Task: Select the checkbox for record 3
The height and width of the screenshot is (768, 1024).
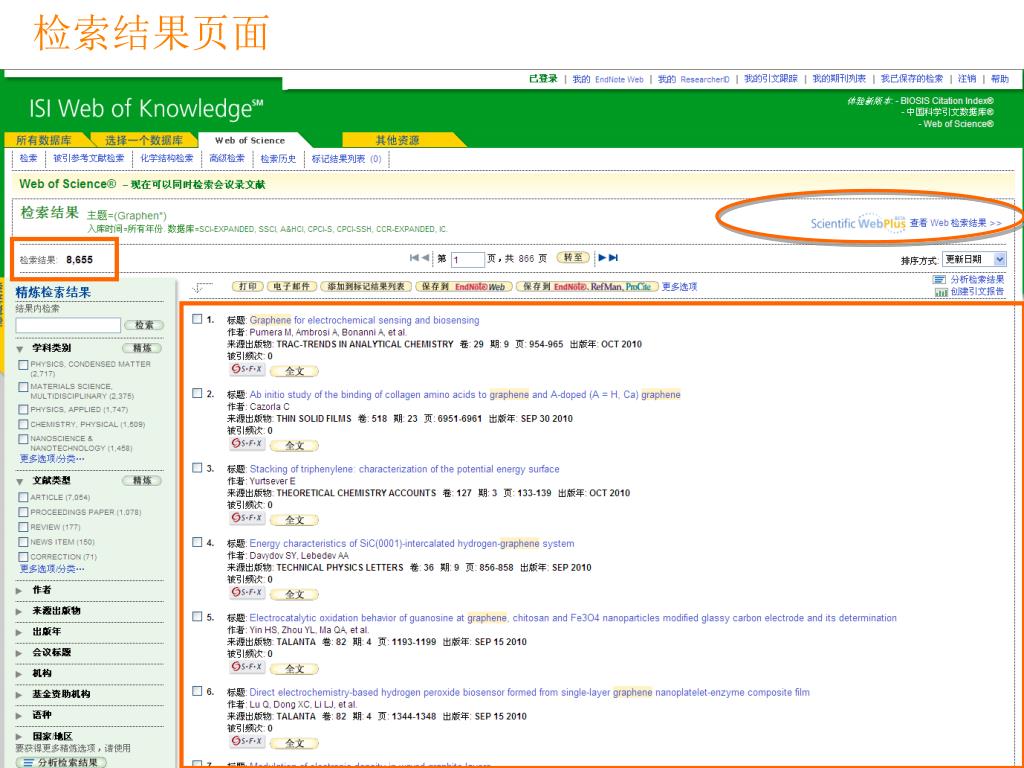Action: pyautogui.click(x=197, y=468)
